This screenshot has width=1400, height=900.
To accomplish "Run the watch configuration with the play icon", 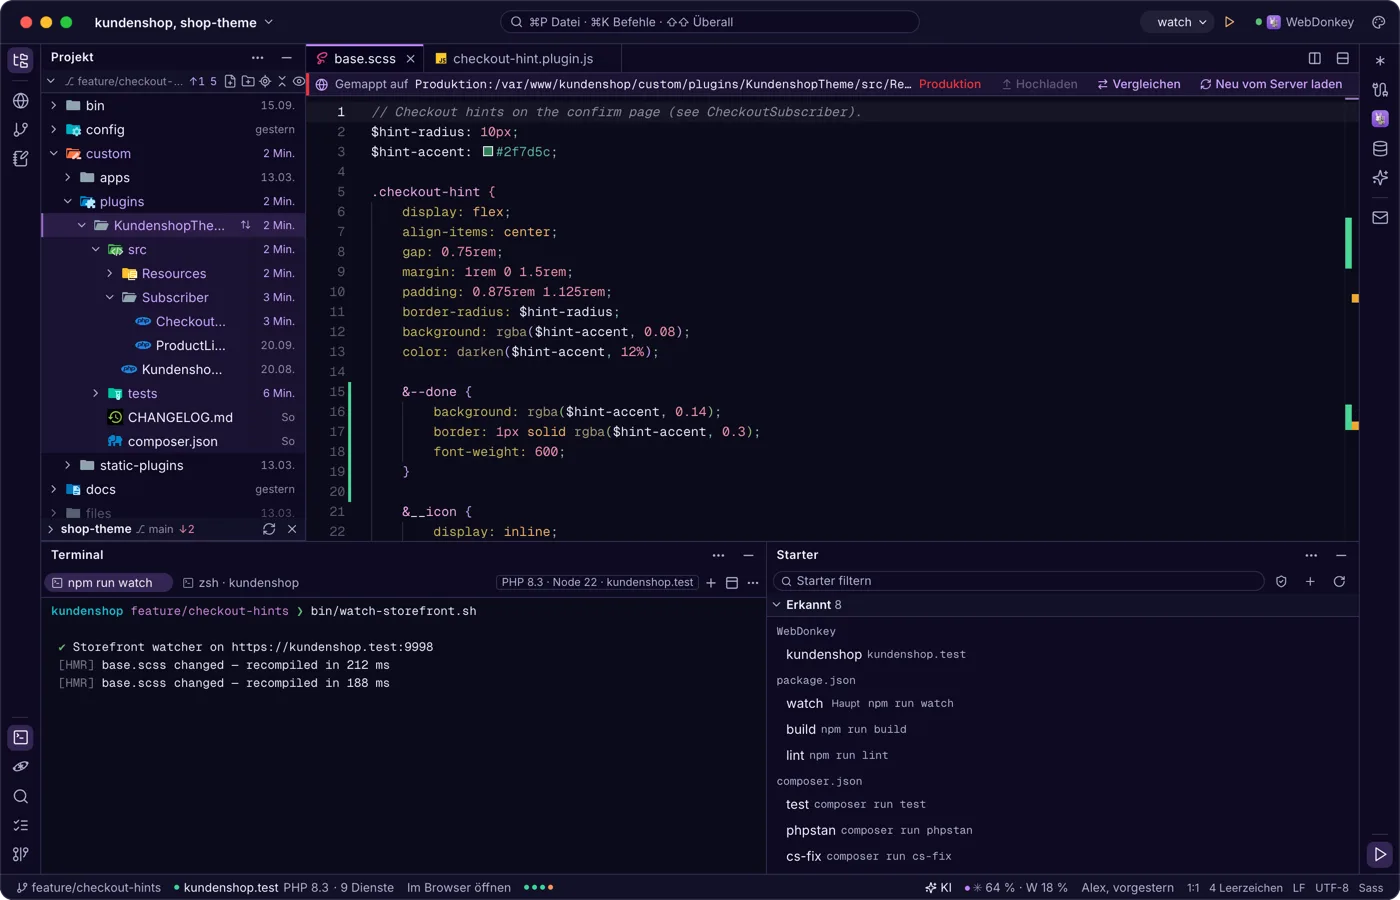I will point(1230,22).
